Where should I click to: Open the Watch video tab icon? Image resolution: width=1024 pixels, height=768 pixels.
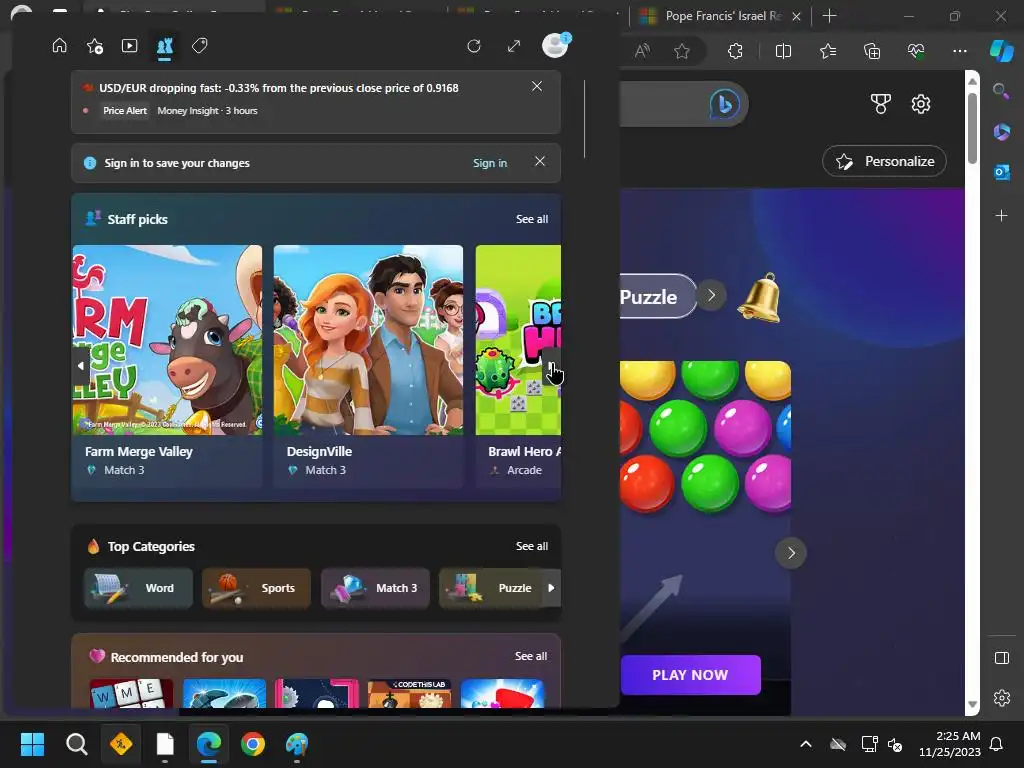click(x=129, y=46)
